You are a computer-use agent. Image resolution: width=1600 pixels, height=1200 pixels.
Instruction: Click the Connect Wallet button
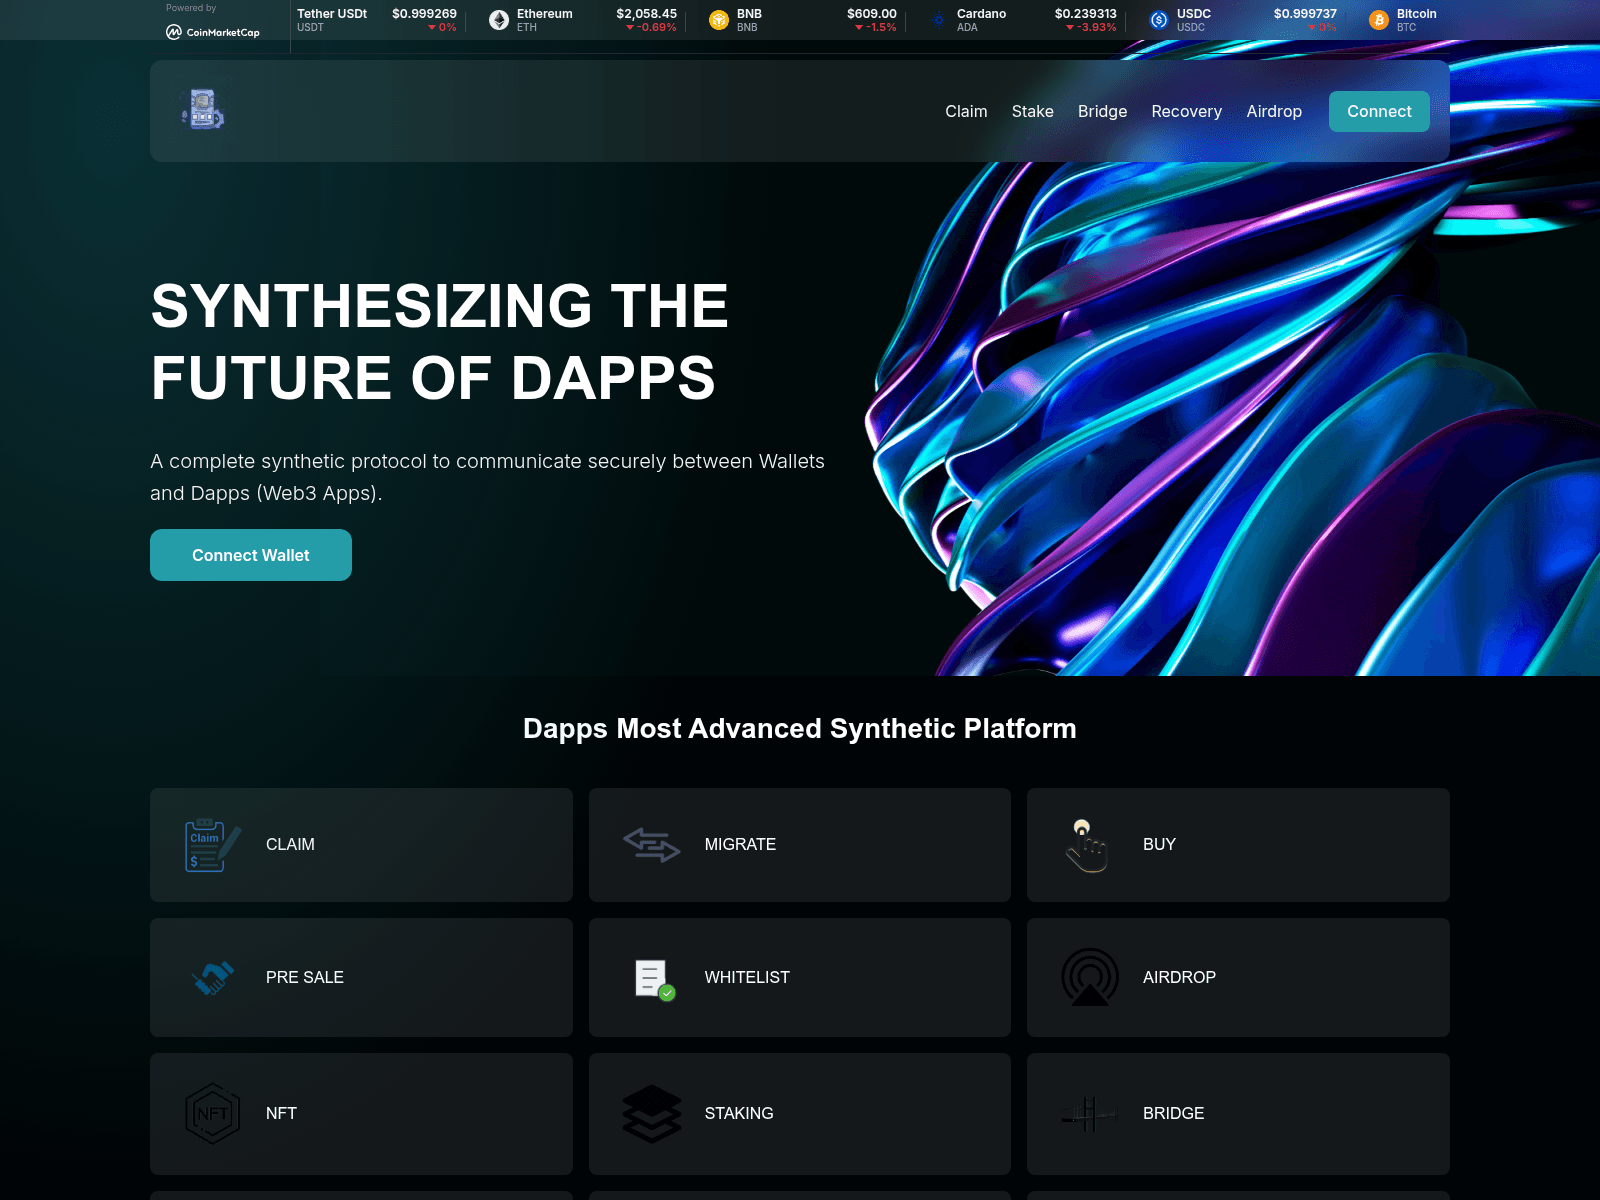[251, 555]
